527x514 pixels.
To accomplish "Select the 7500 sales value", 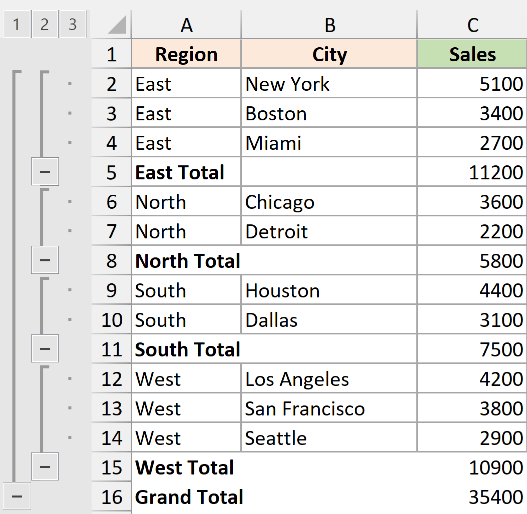I will click(x=472, y=349).
